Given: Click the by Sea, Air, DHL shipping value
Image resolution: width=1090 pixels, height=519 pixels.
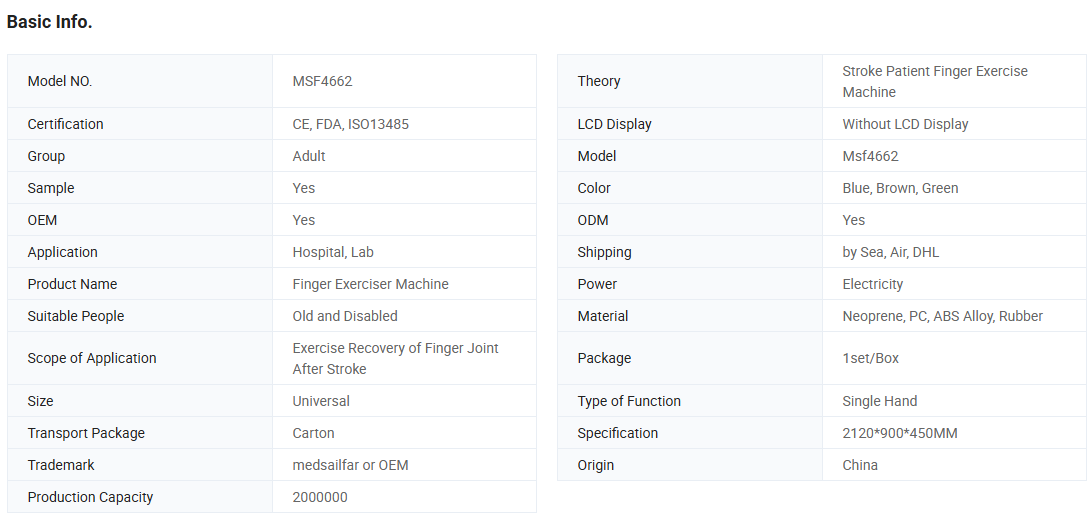Looking at the screenshot, I should 890,252.
